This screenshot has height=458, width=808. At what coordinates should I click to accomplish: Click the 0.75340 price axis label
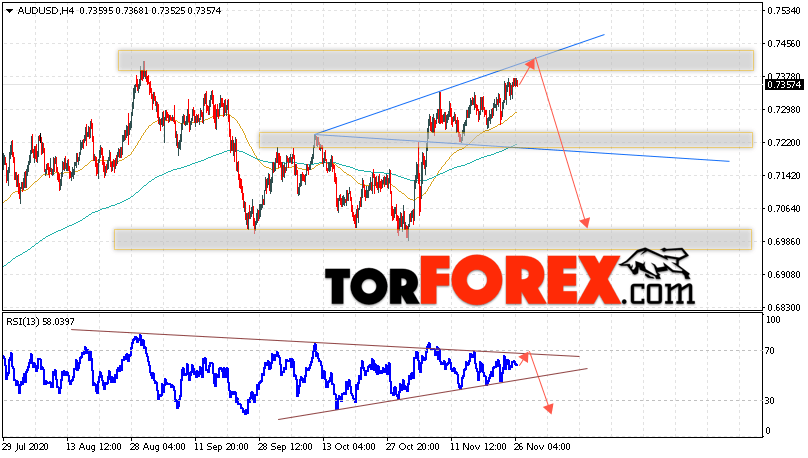click(784, 11)
